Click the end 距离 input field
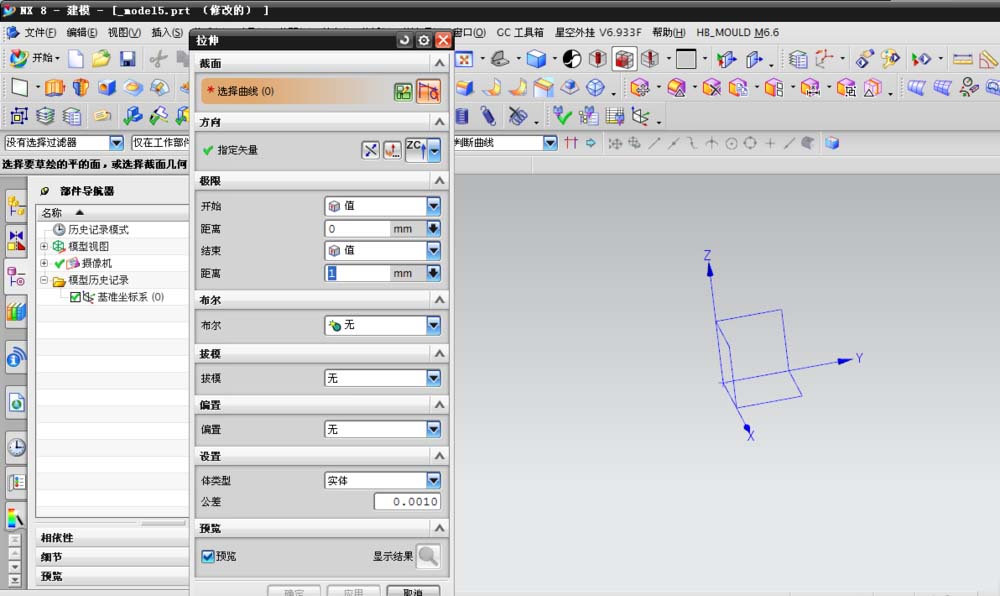Image resolution: width=1000 pixels, height=596 pixels. 357,273
